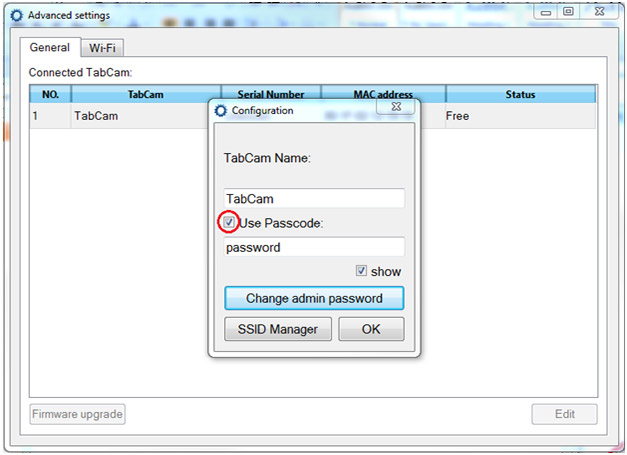Click the TabCam Name label

[267, 158]
